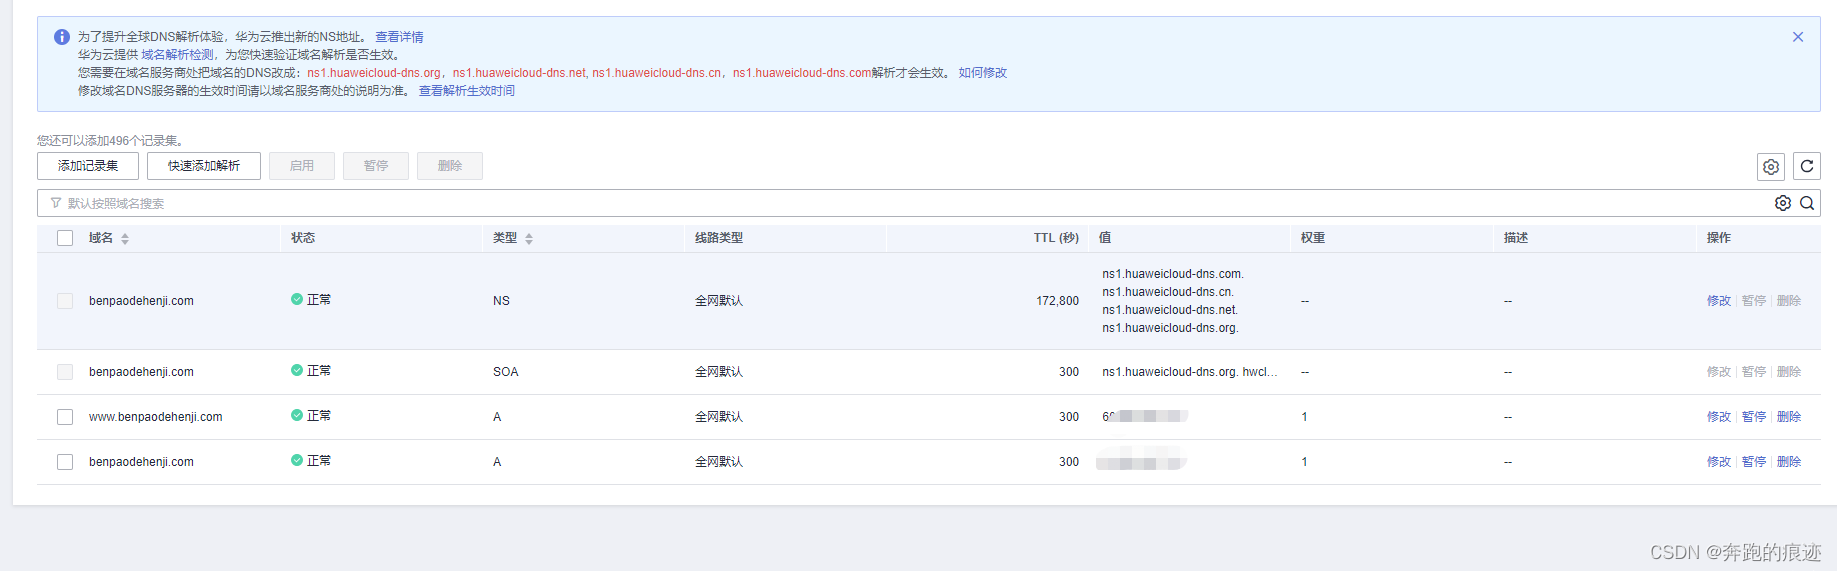Click ns1.huaweicloud-dns.net. value

tap(1170, 310)
